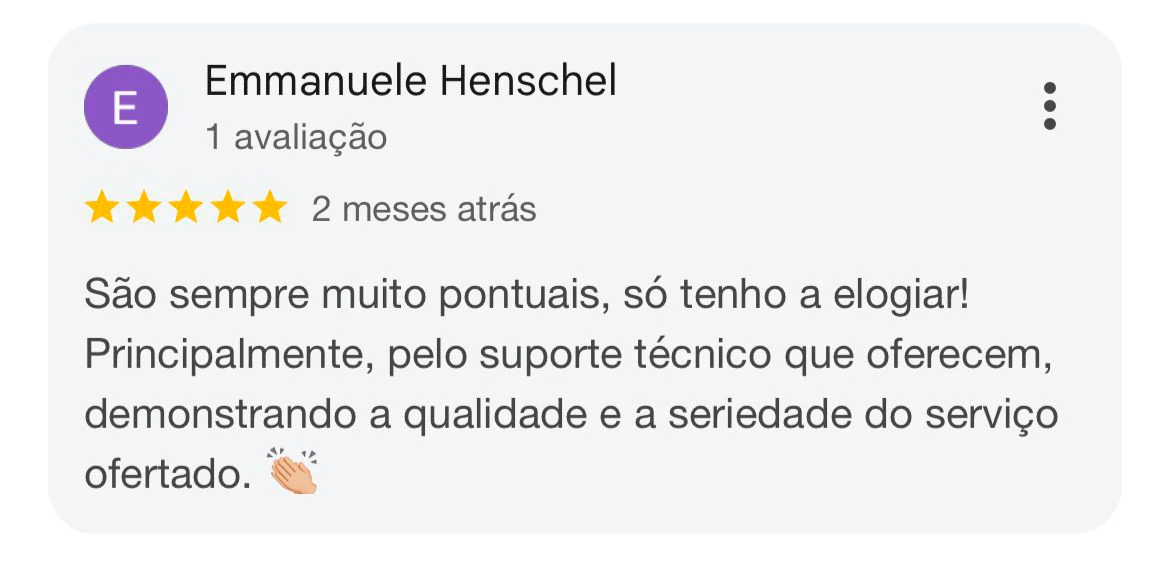This screenshot has height=573, width=1170.
Task: Open the three-dot more options menu
Action: click(x=1049, y=106)
